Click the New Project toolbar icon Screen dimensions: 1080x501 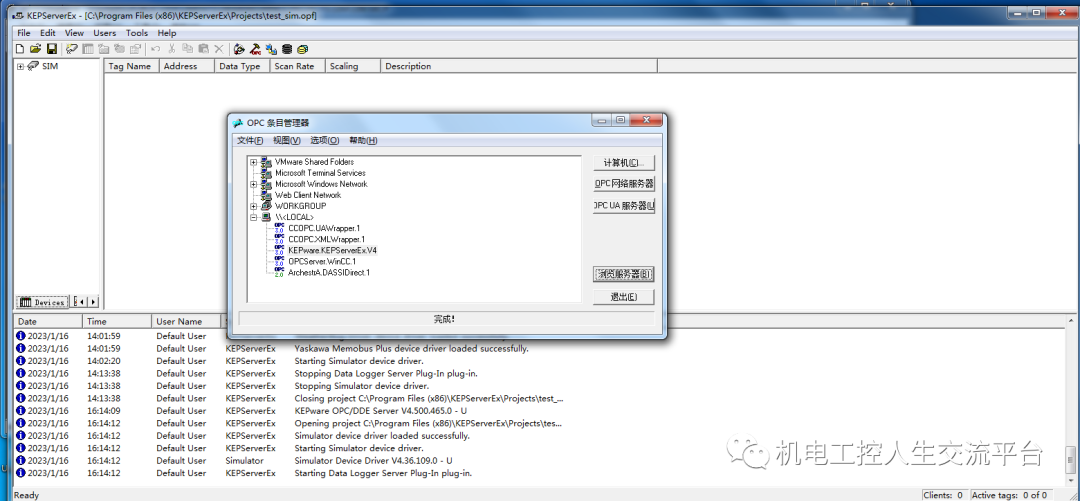20,48
